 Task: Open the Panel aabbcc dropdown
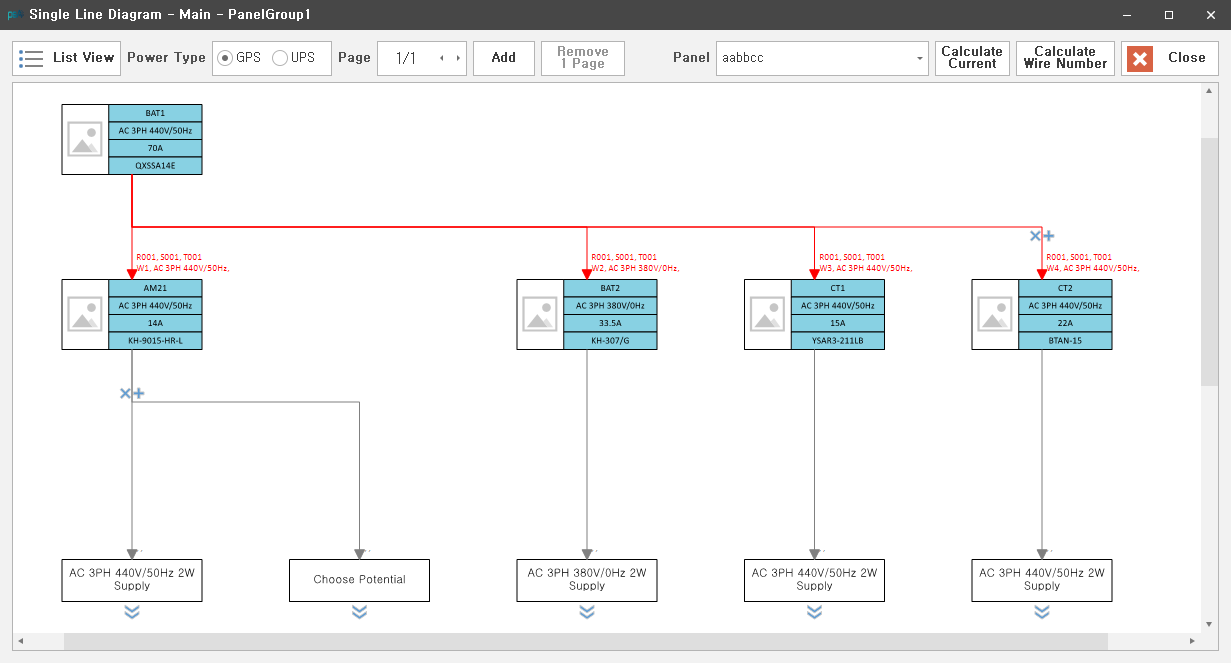(x=823, y=58)
